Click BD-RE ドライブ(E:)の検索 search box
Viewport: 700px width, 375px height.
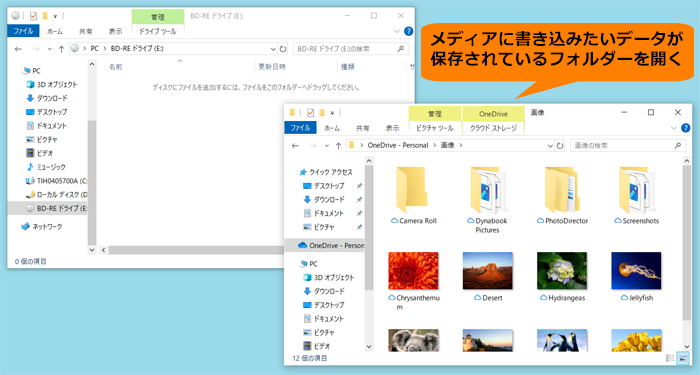click(351, 49)
